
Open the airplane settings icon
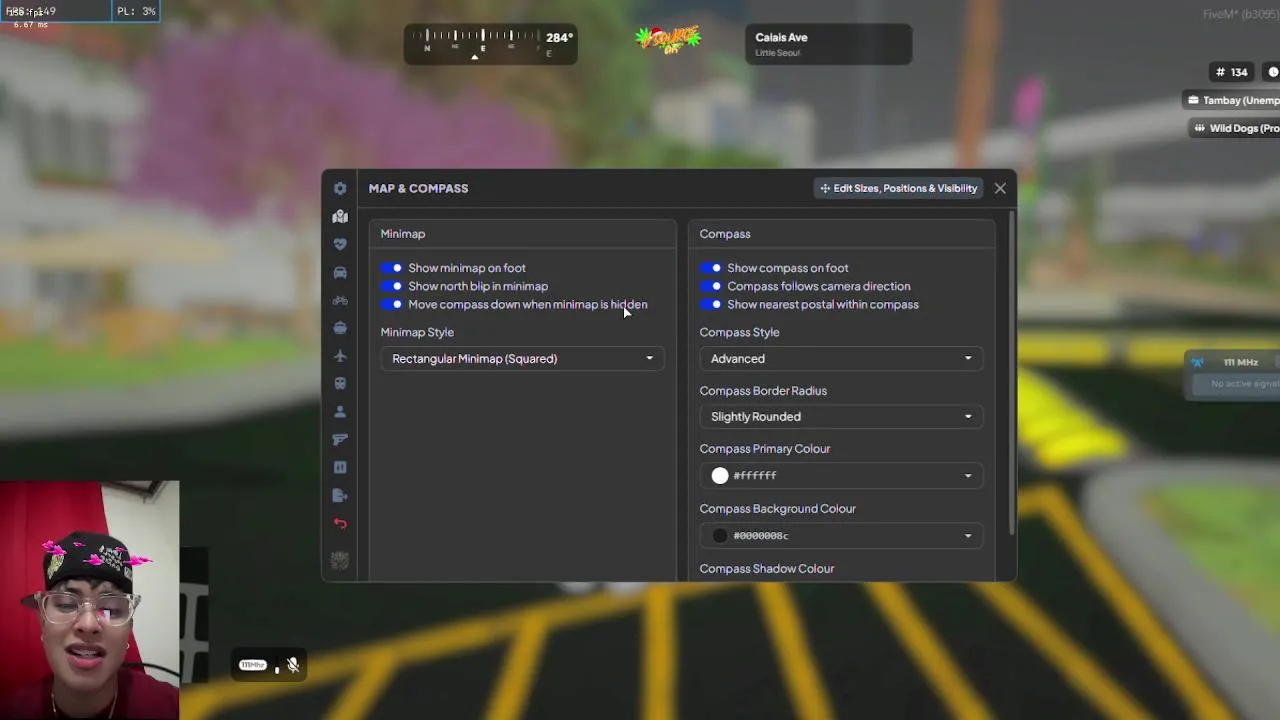point(340,356)
